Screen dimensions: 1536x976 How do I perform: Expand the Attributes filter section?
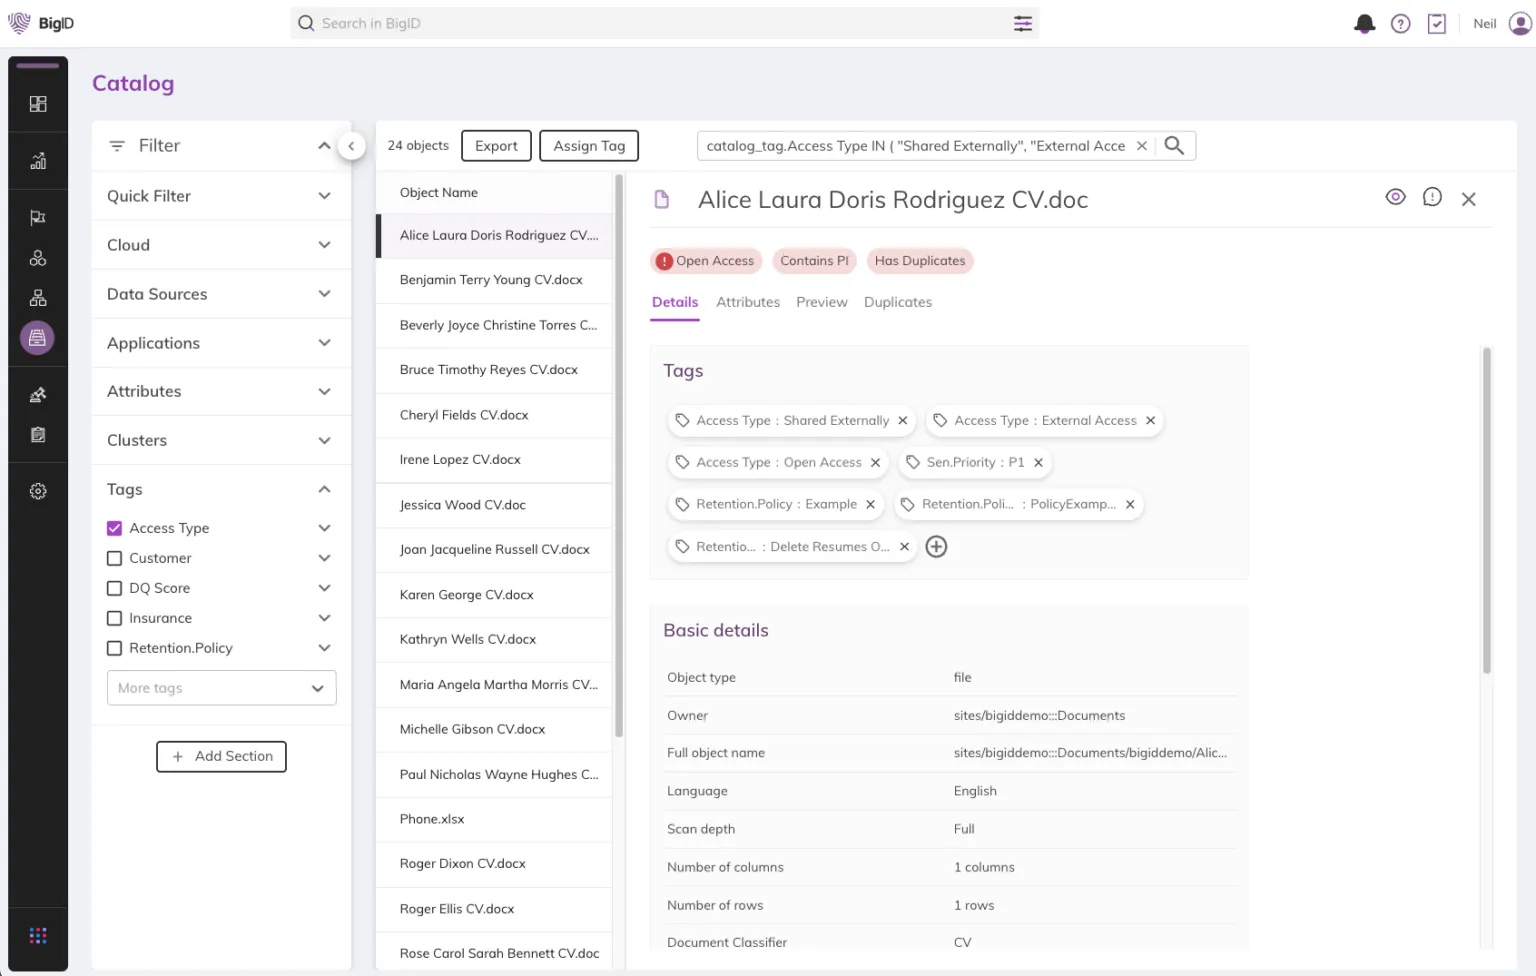(x=221, y=391)
